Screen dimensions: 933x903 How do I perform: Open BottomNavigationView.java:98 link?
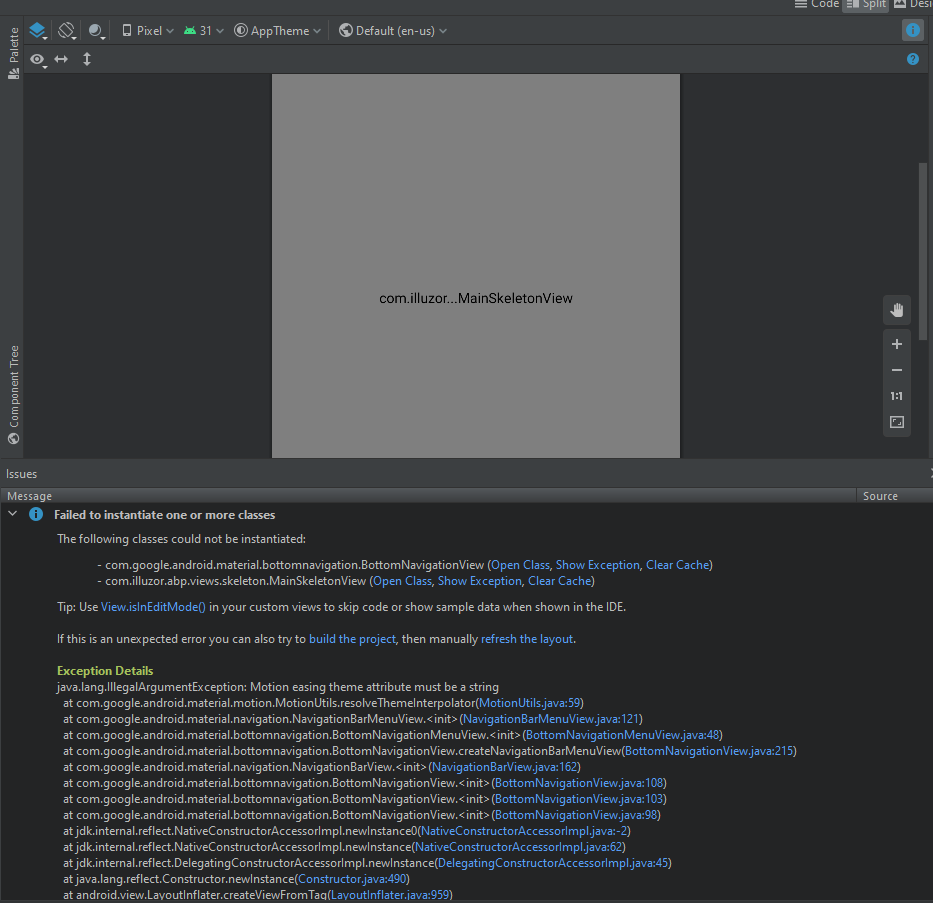point(575,816)
